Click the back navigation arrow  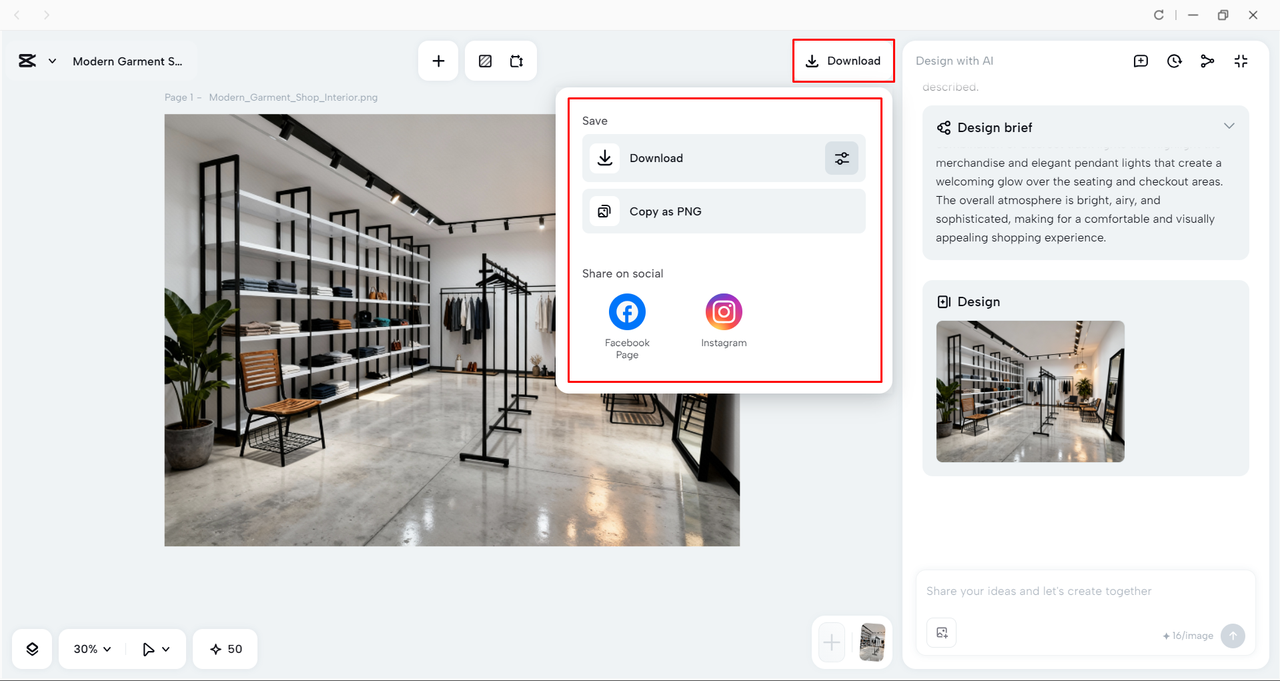point(17,15)
